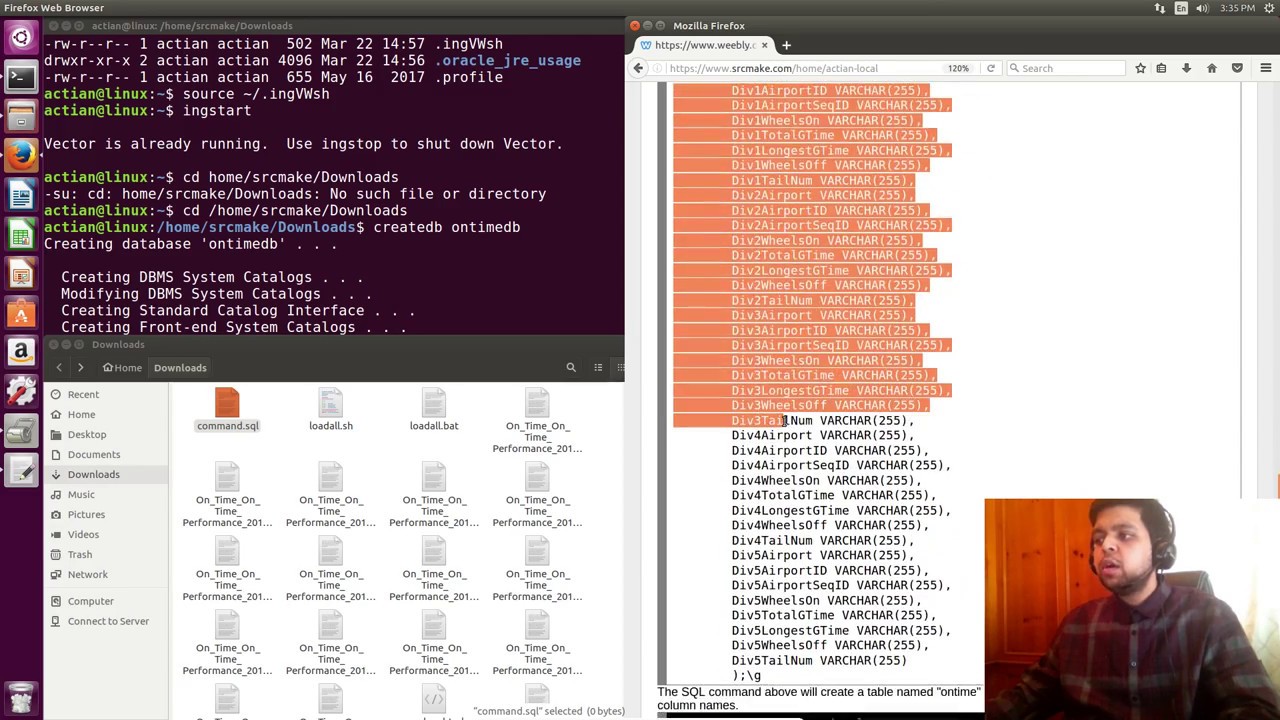Open the Firefox hamburger menu
Screen dimensions: 1280x720
click(1265, 68)
